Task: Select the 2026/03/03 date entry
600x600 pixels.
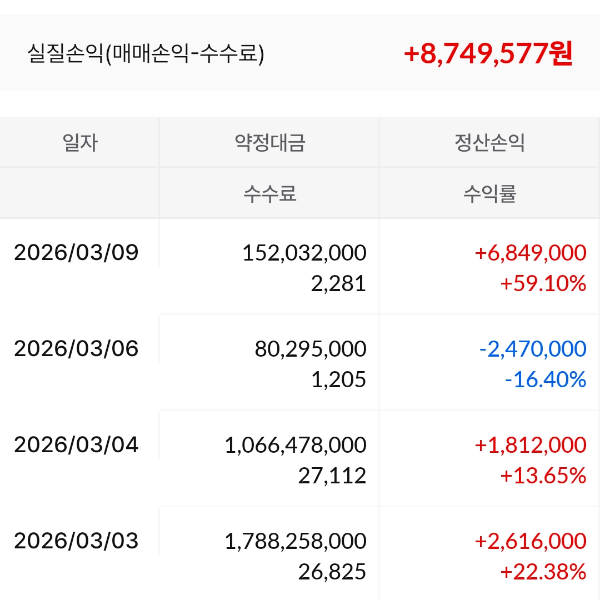Action: [x=76, y=541]
